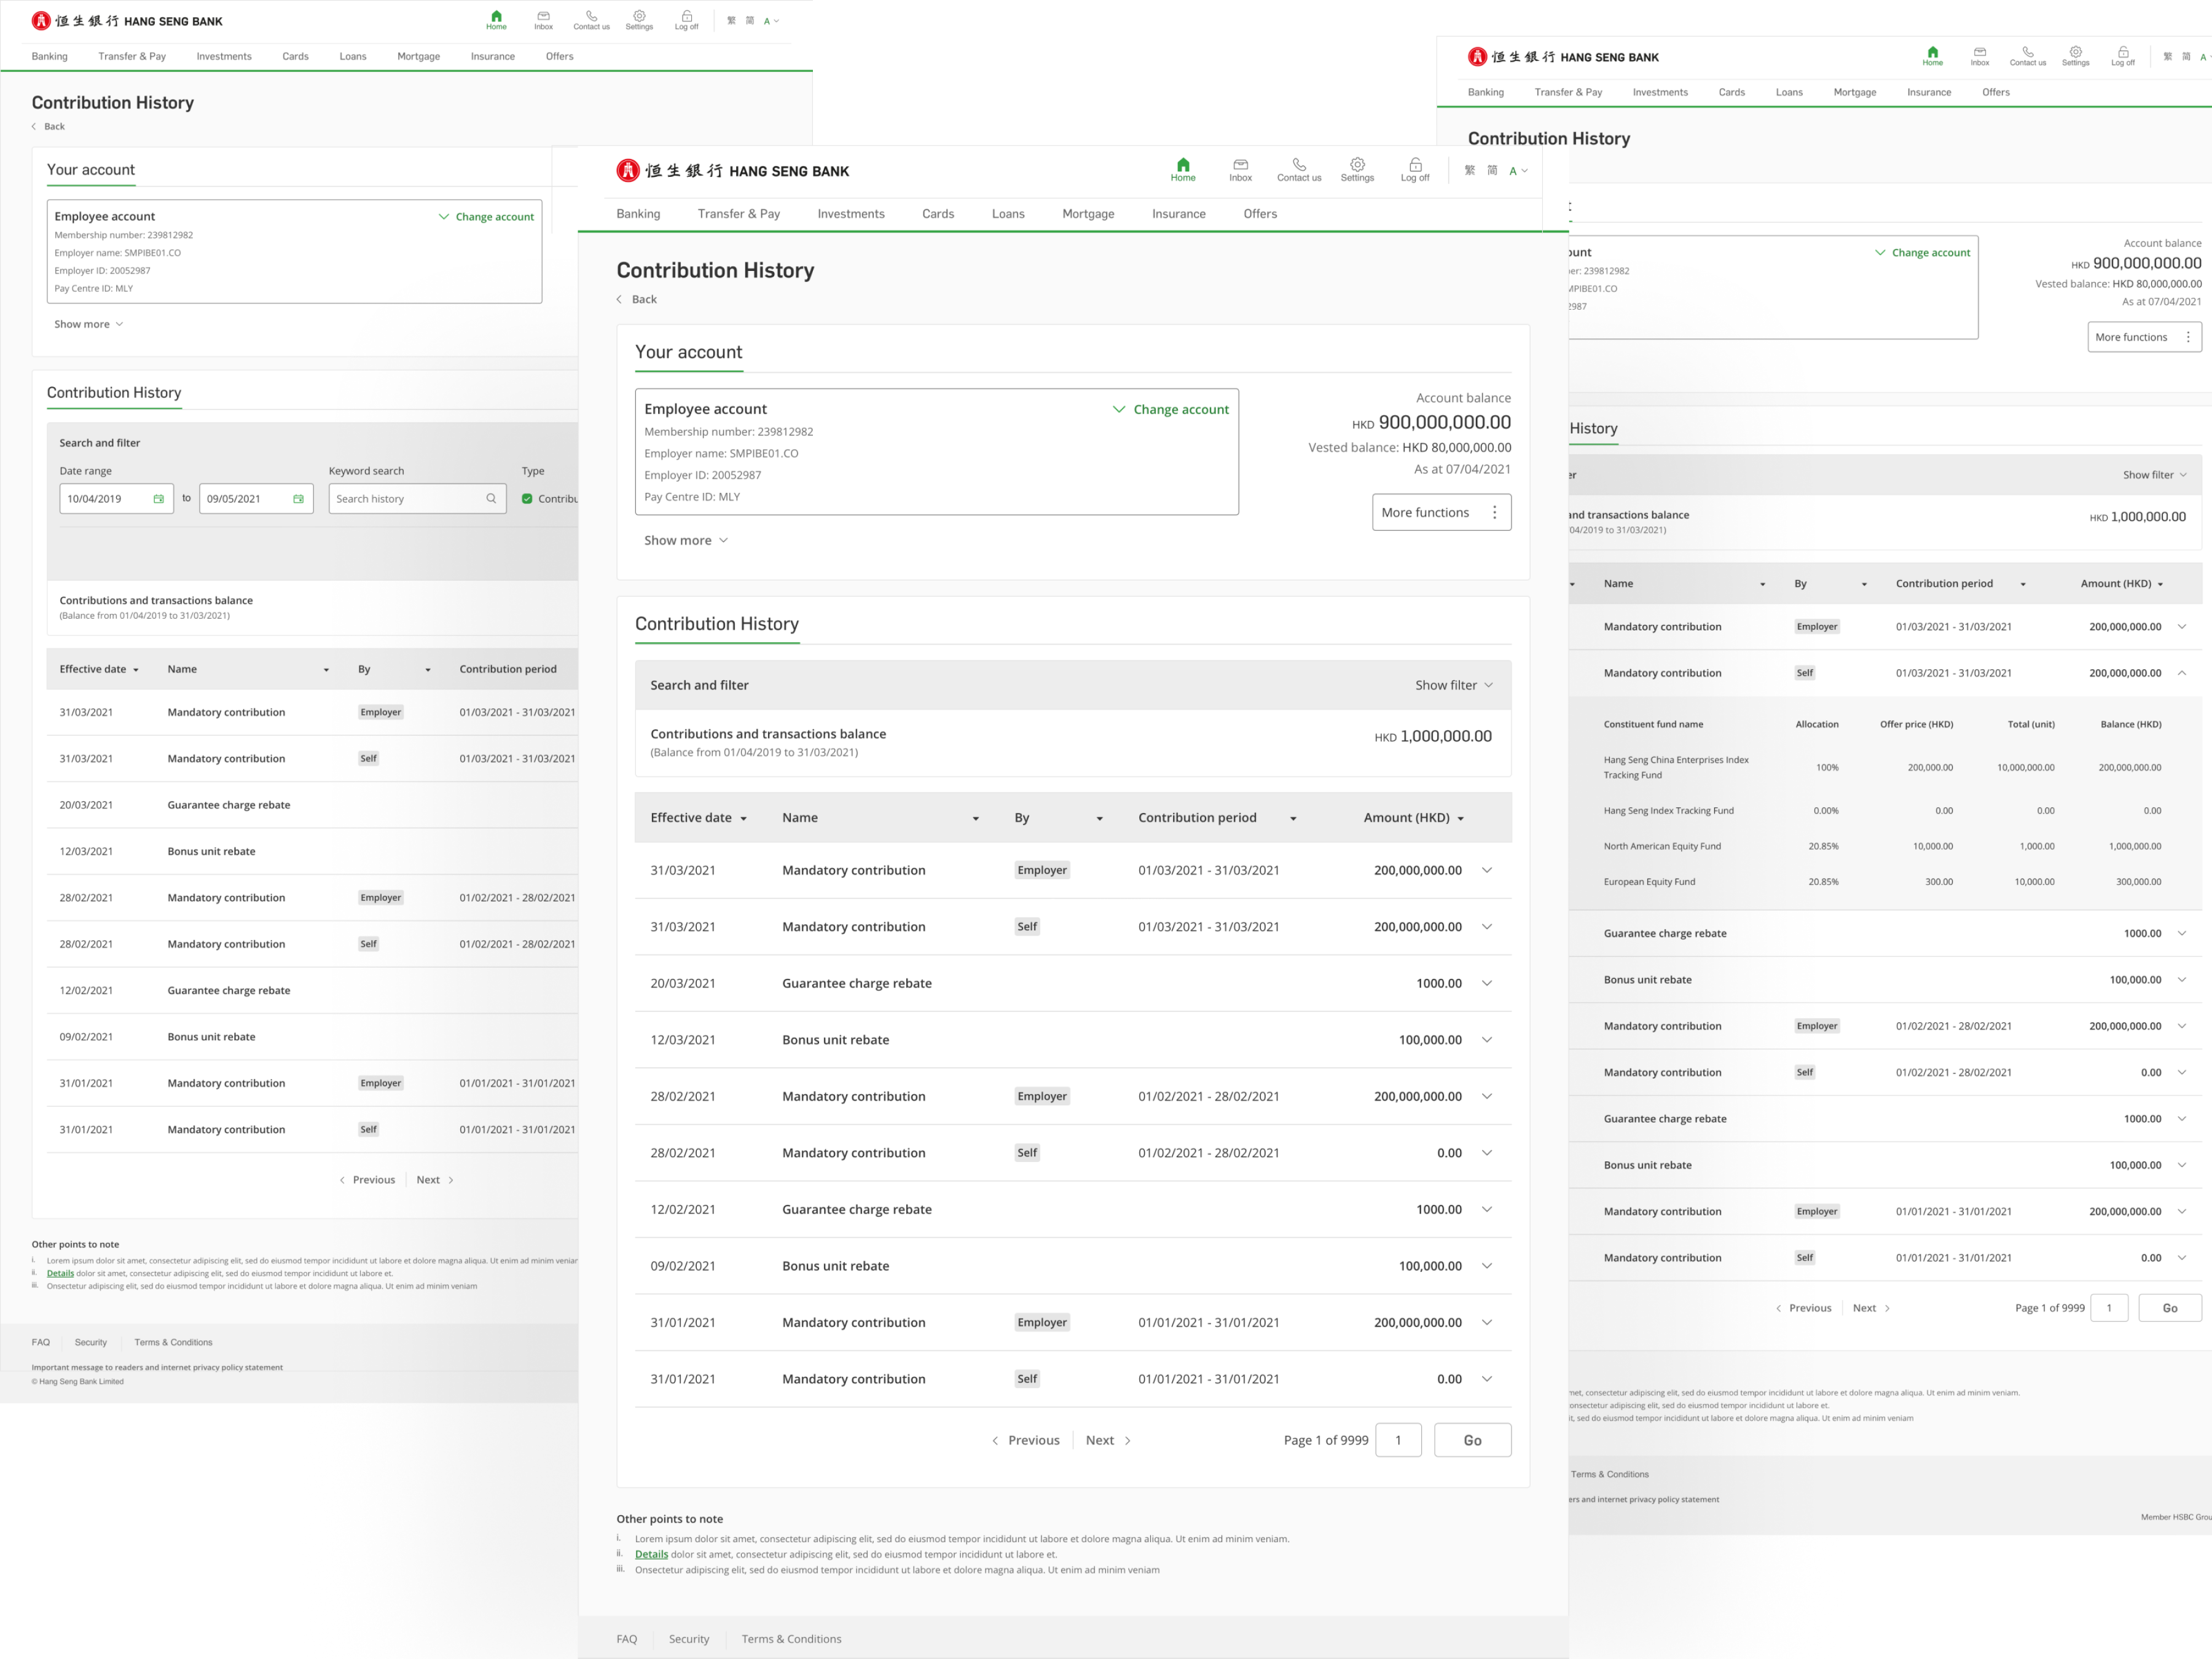Screen dimensions: 2212x1659
Task: Expand Show filter in front window
Action: point(1453,685)
